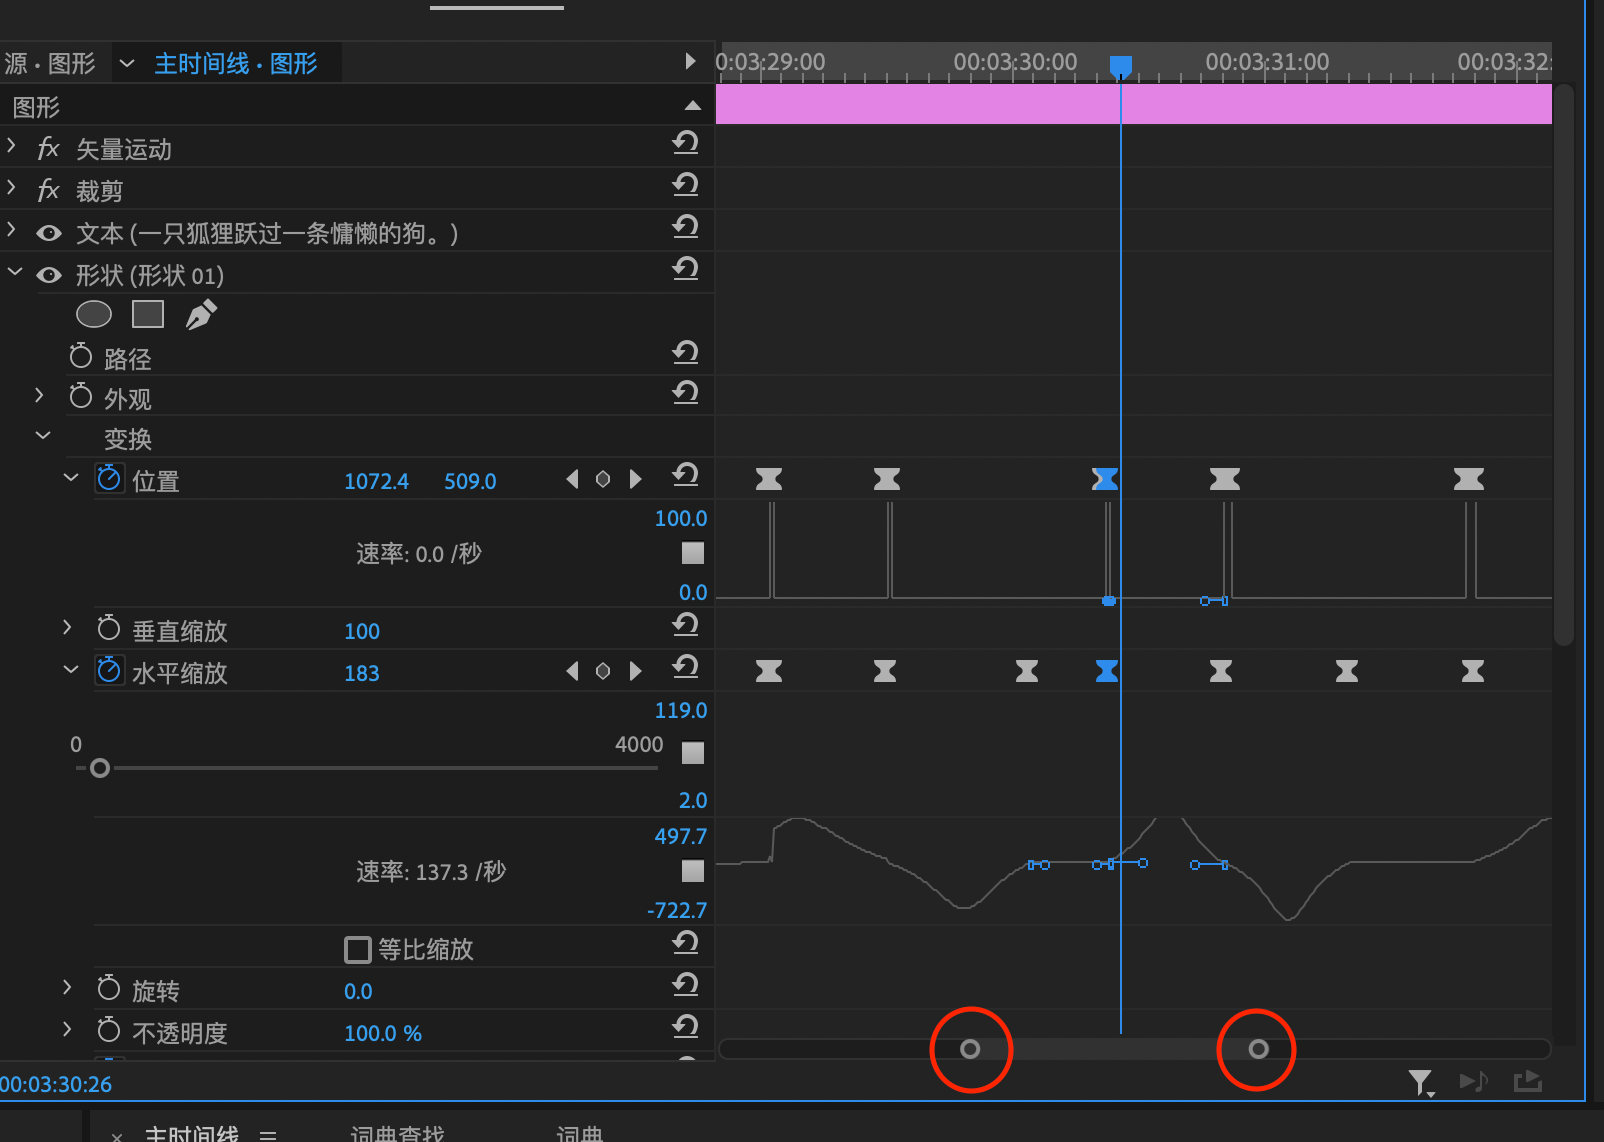Select the Pen tool for the shape
Screen dimensions: 1604x1142
pos(200,313)
